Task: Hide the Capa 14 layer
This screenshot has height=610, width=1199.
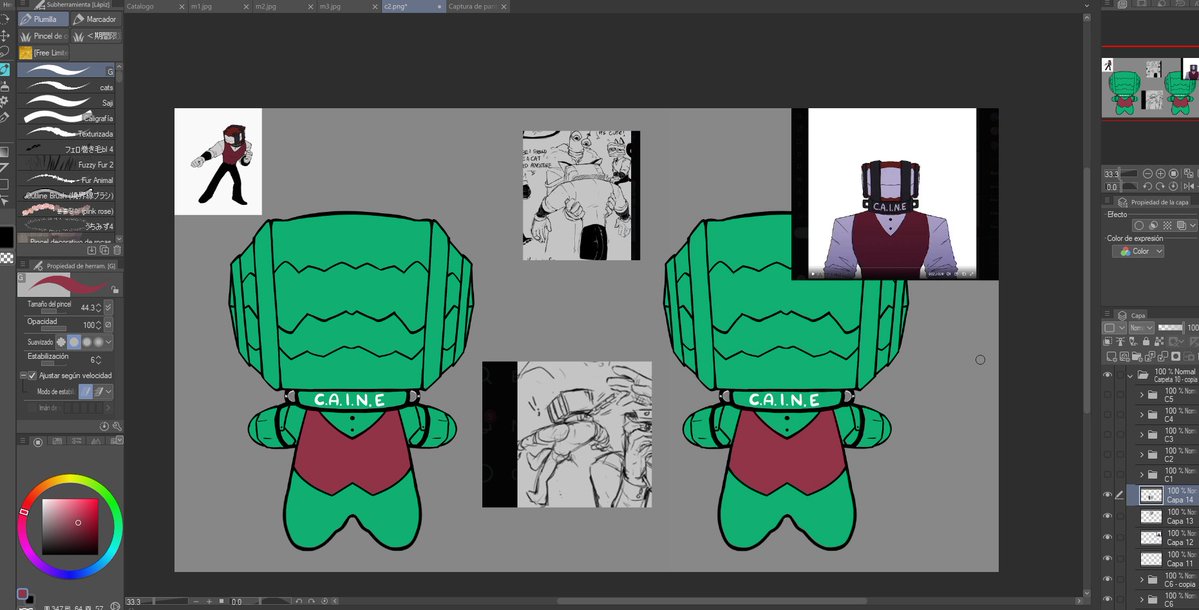Action: (1107, 495)
